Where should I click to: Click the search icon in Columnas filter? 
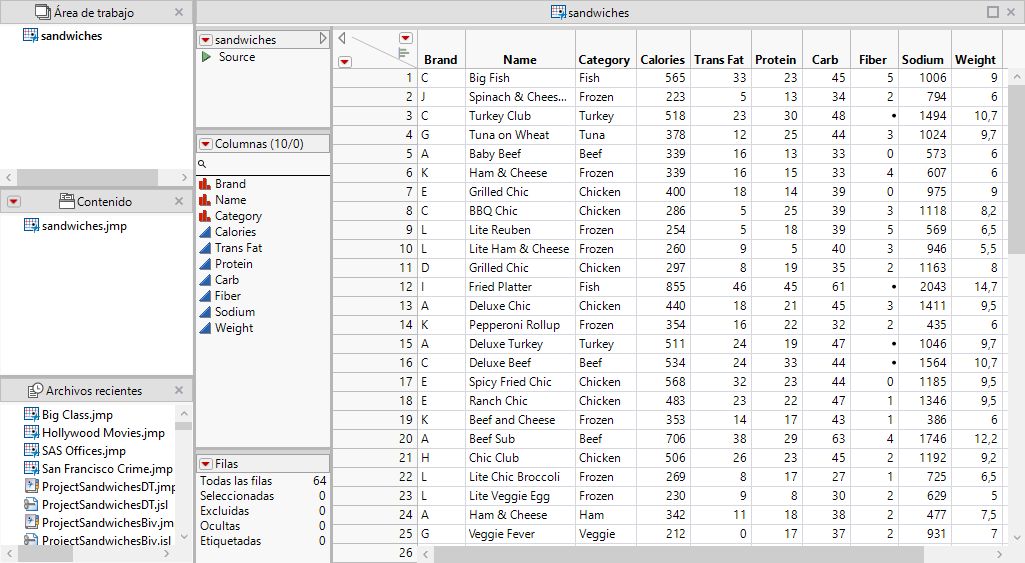click(x=202, y=164)
